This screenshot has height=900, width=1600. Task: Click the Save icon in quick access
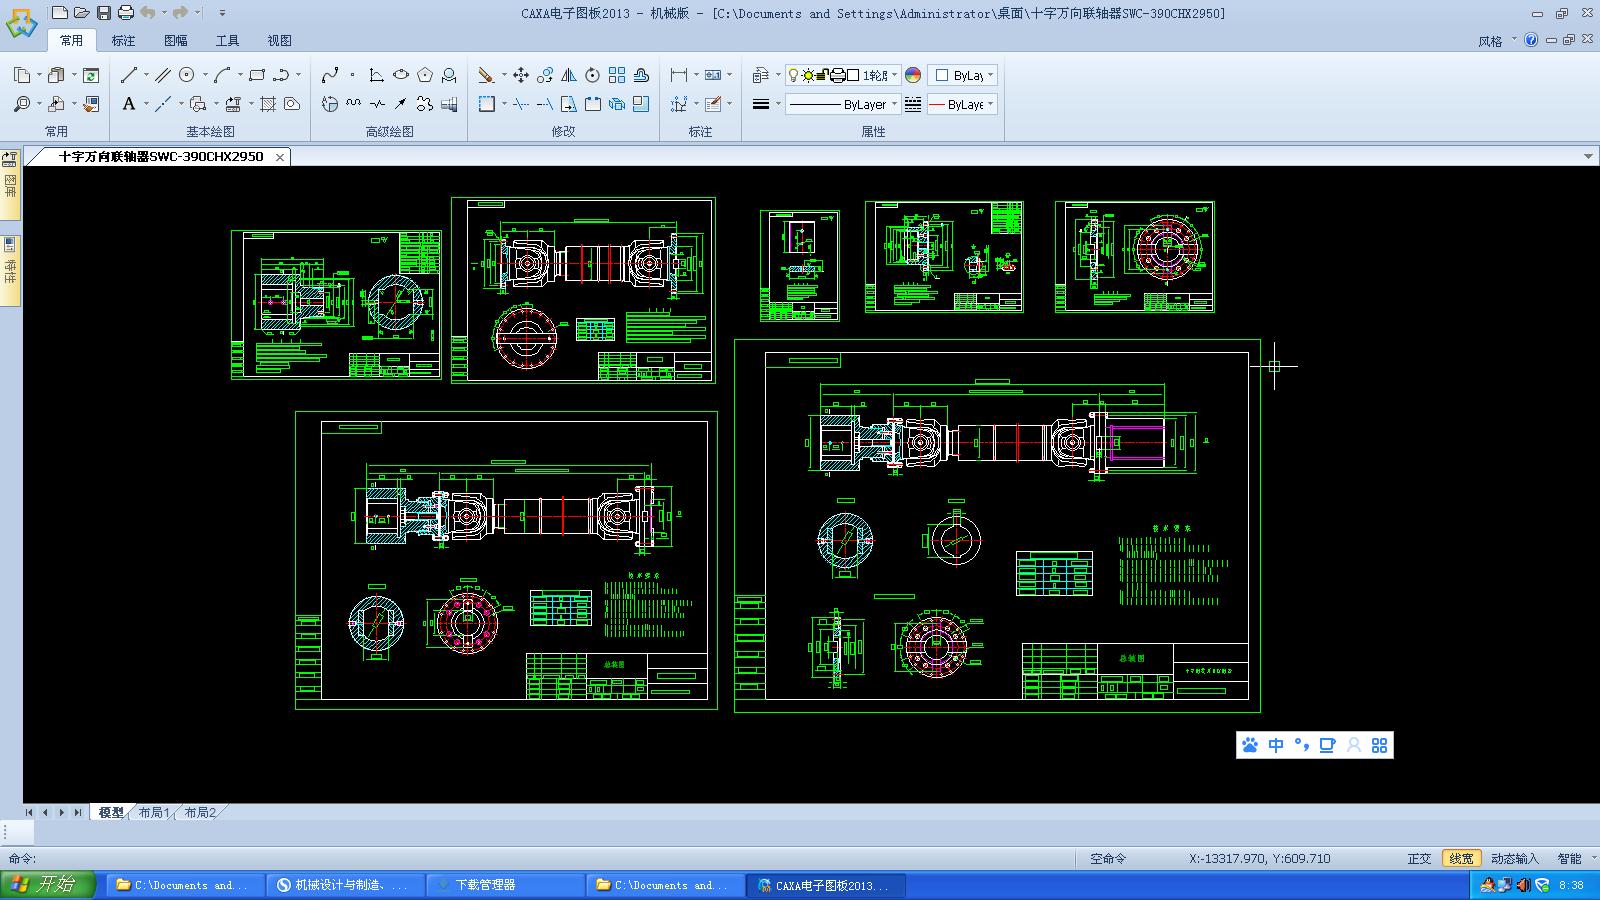pyautogui.click(x=104, y=13)
